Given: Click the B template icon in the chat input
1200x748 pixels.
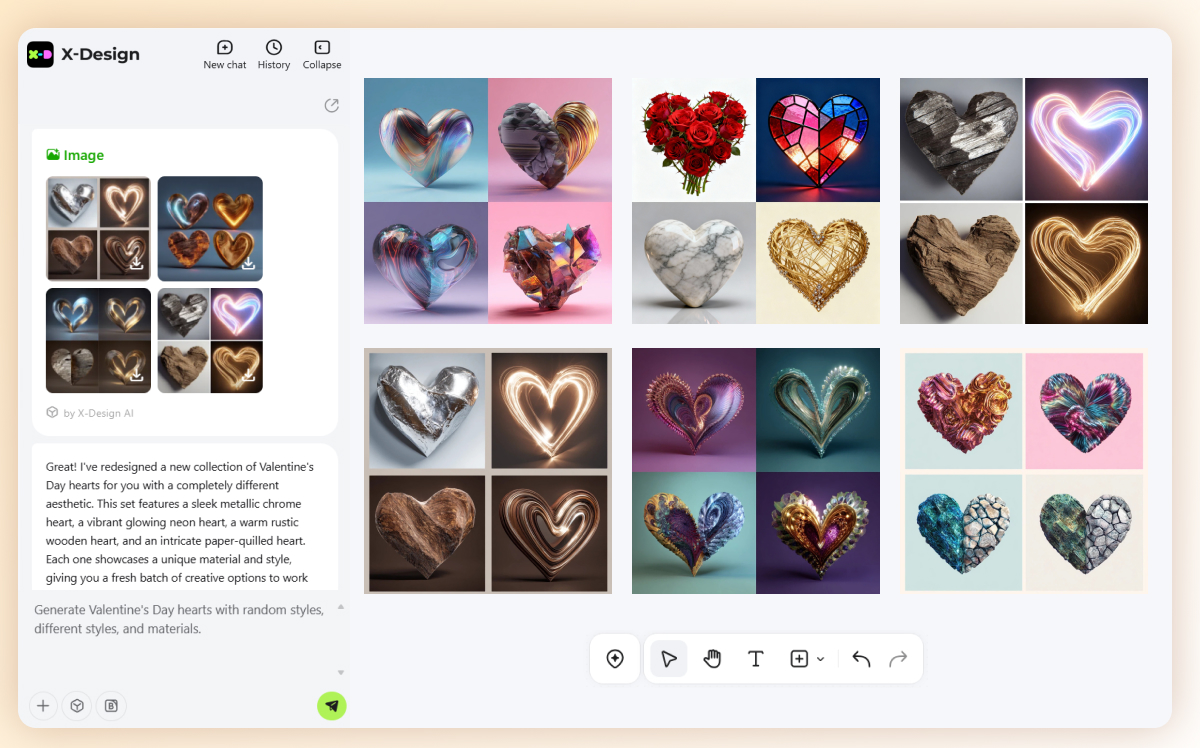Looking at the screenshot, I should pyautogui.click(x=111, y=705).
